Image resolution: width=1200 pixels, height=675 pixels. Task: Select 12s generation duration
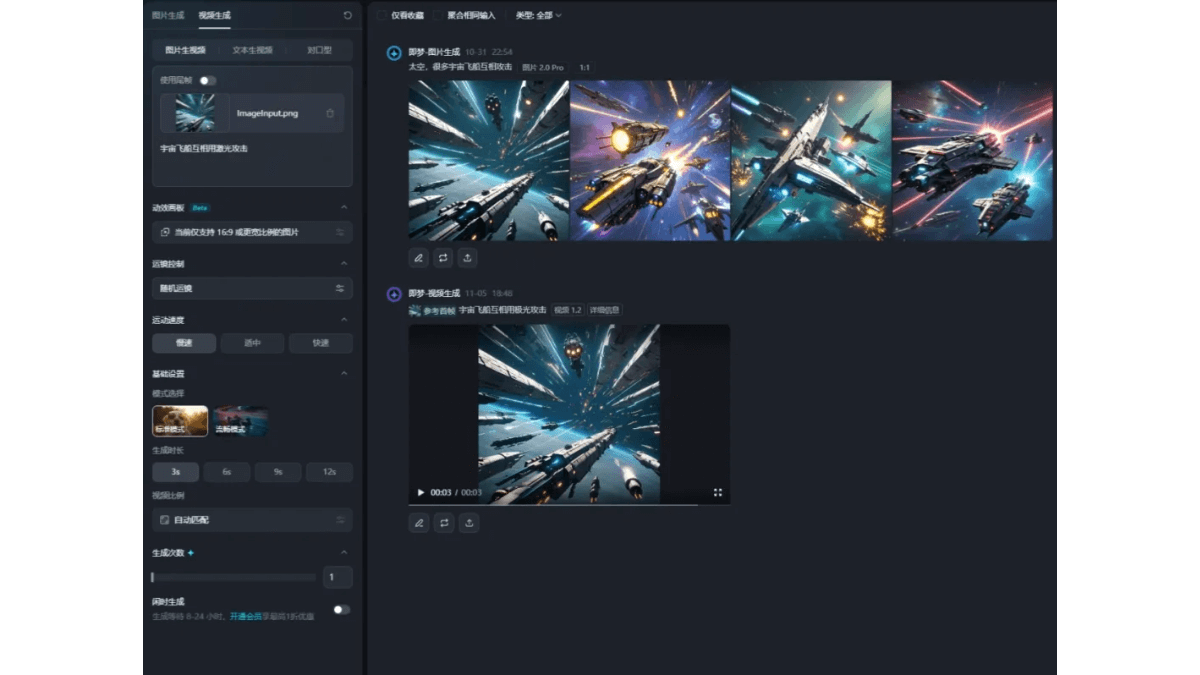click(x=329, y=472)
